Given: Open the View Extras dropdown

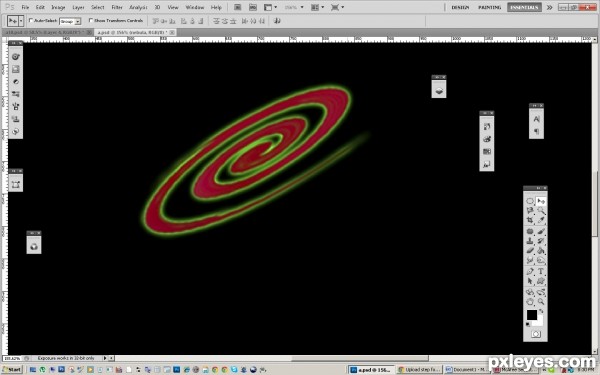Looking at the screenshot, I should point(270,7).
